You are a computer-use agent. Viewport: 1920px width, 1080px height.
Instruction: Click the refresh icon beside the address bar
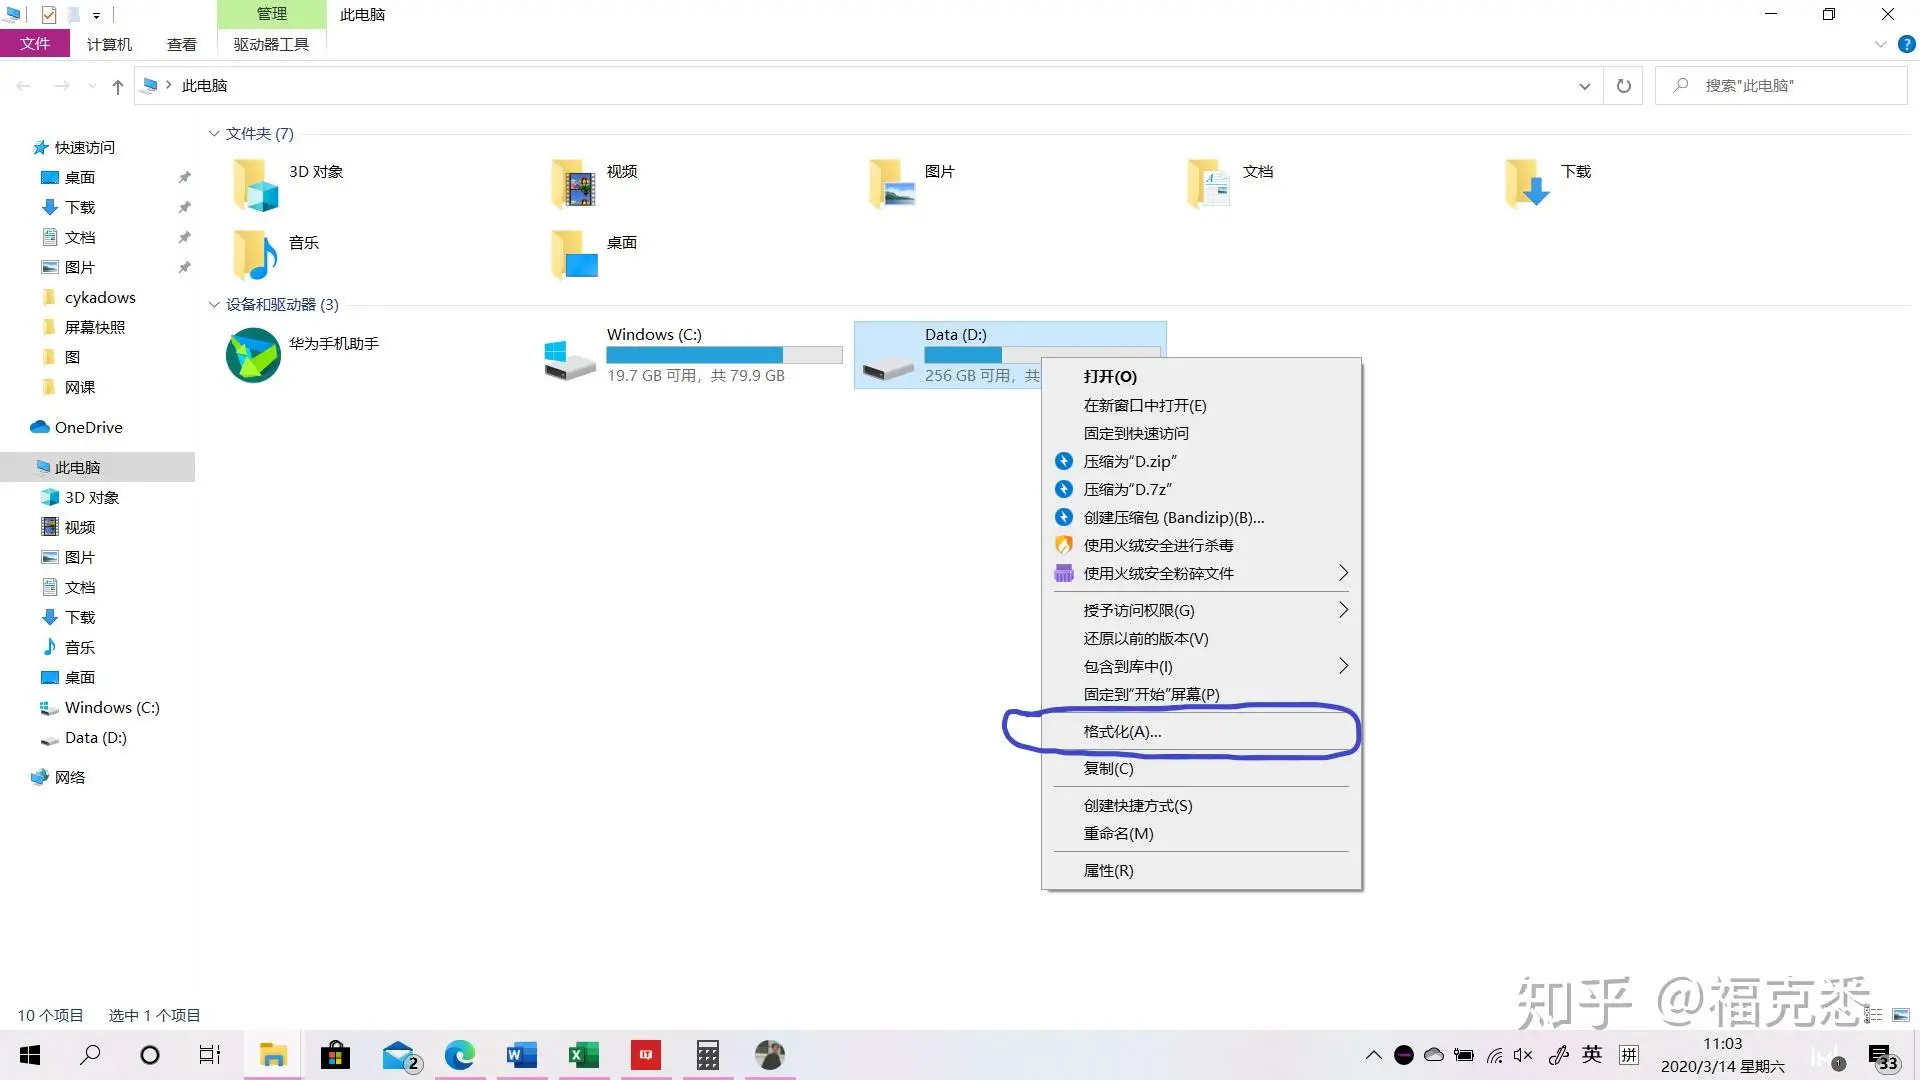tap(1624, 85)
